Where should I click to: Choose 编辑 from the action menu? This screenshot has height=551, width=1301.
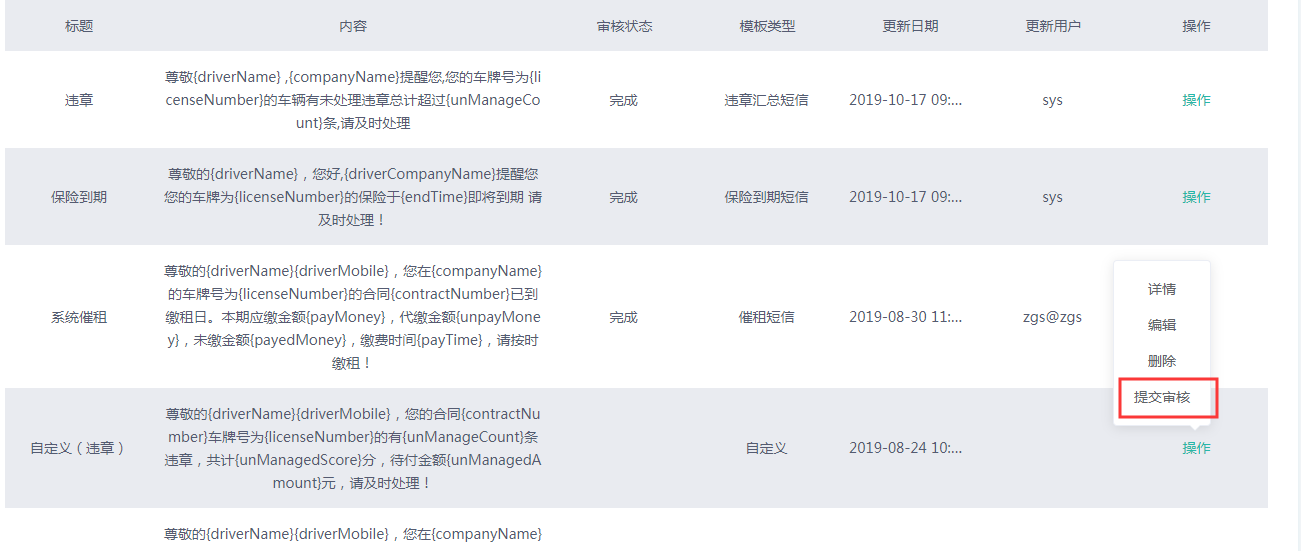[x=1161, y=325]
